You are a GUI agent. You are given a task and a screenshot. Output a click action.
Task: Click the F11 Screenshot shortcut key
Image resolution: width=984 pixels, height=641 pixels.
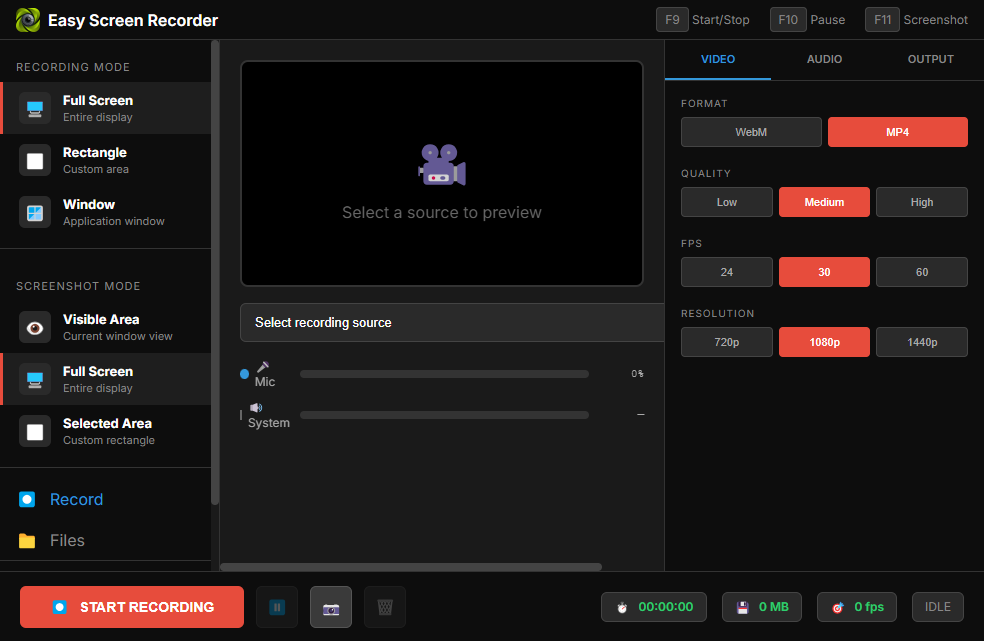point(882,20)
